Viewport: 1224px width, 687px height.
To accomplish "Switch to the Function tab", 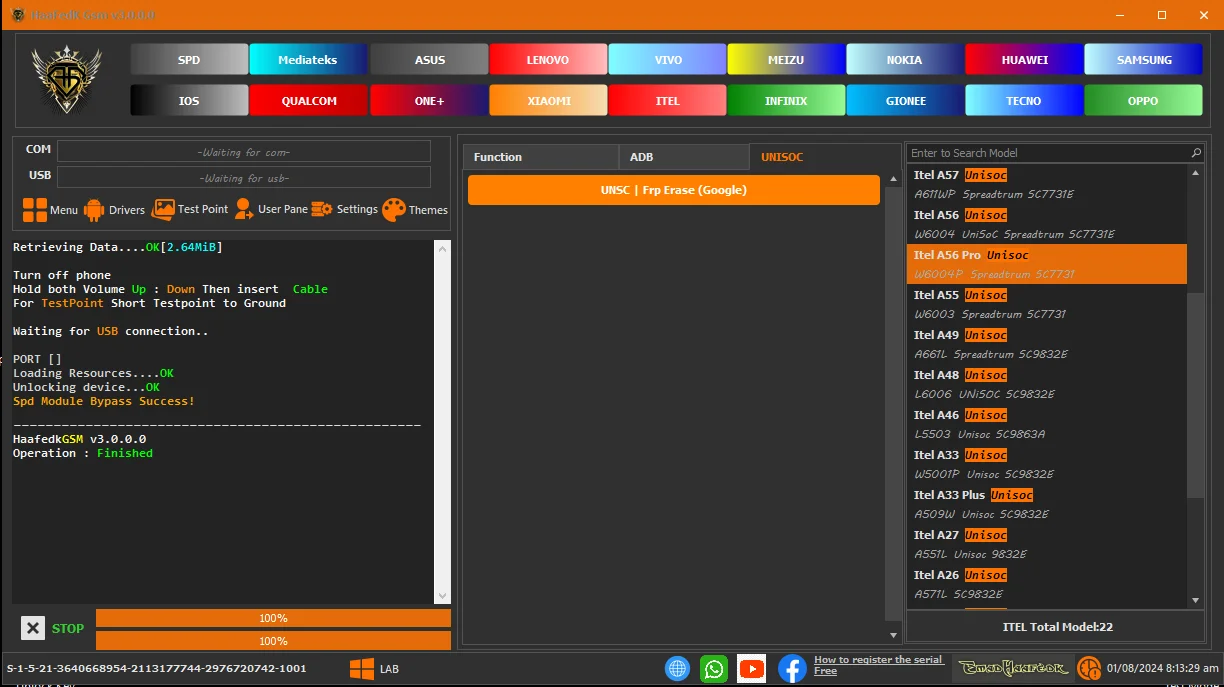I will (x=541, y=157).
